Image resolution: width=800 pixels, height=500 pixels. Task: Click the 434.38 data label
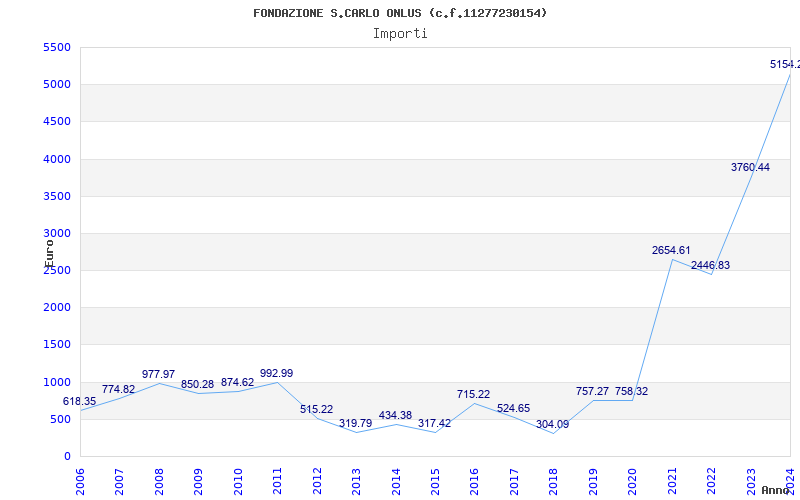coord(395,415)
